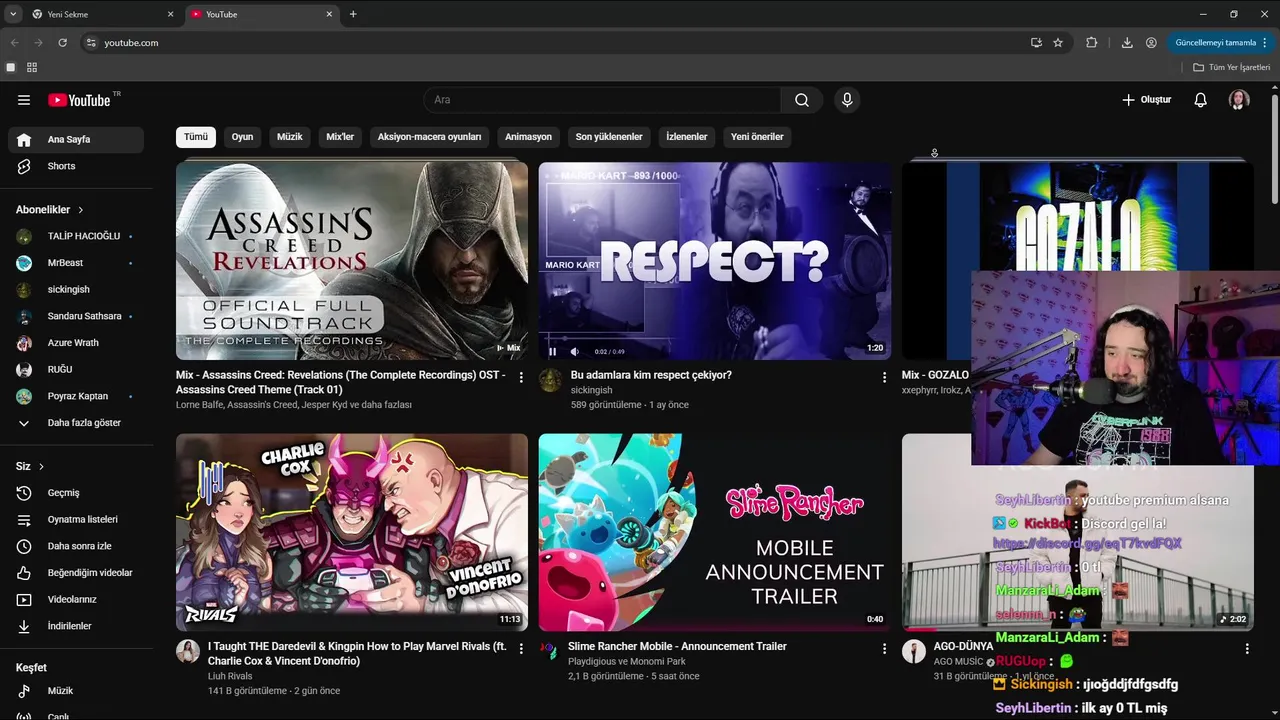
Task: Open the Siz section chevron
Action: 41,467
